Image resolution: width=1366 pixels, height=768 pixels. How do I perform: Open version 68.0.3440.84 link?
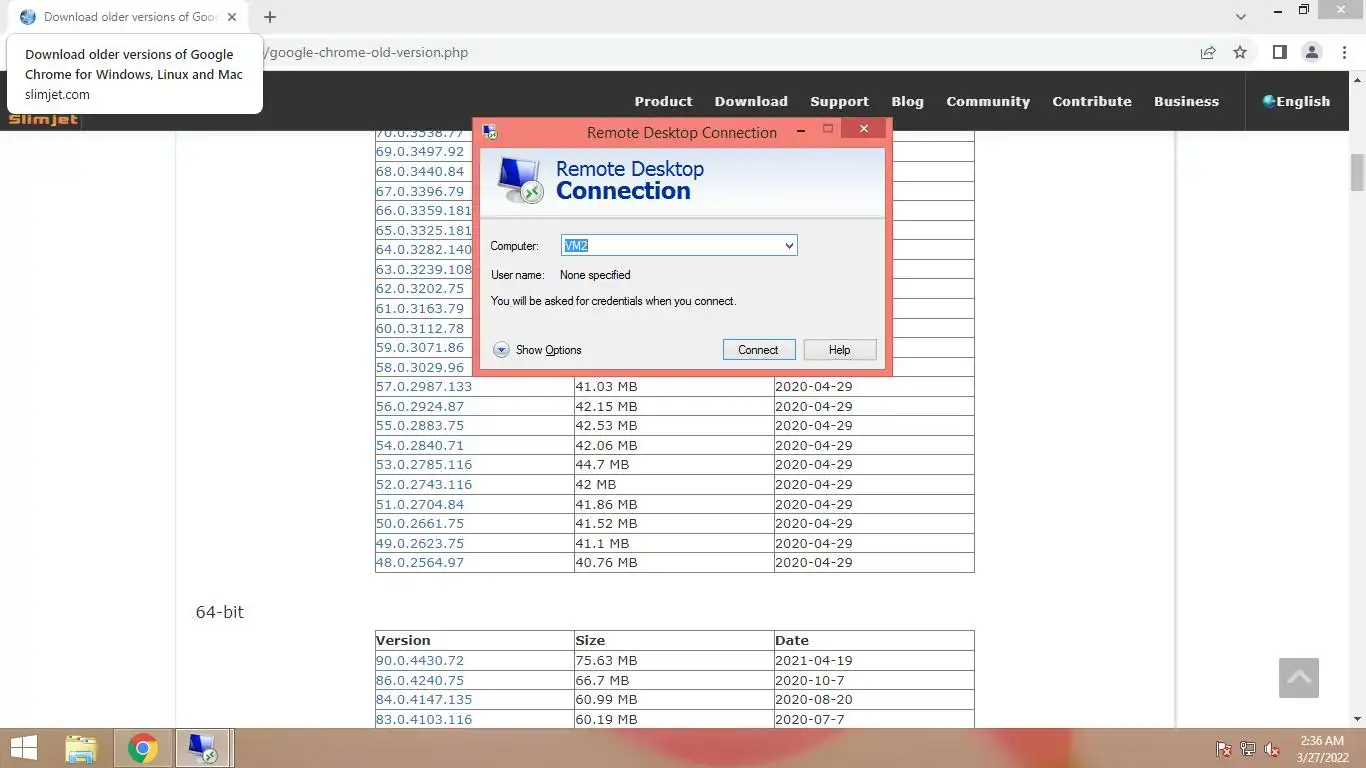click(x=420, y=171)
